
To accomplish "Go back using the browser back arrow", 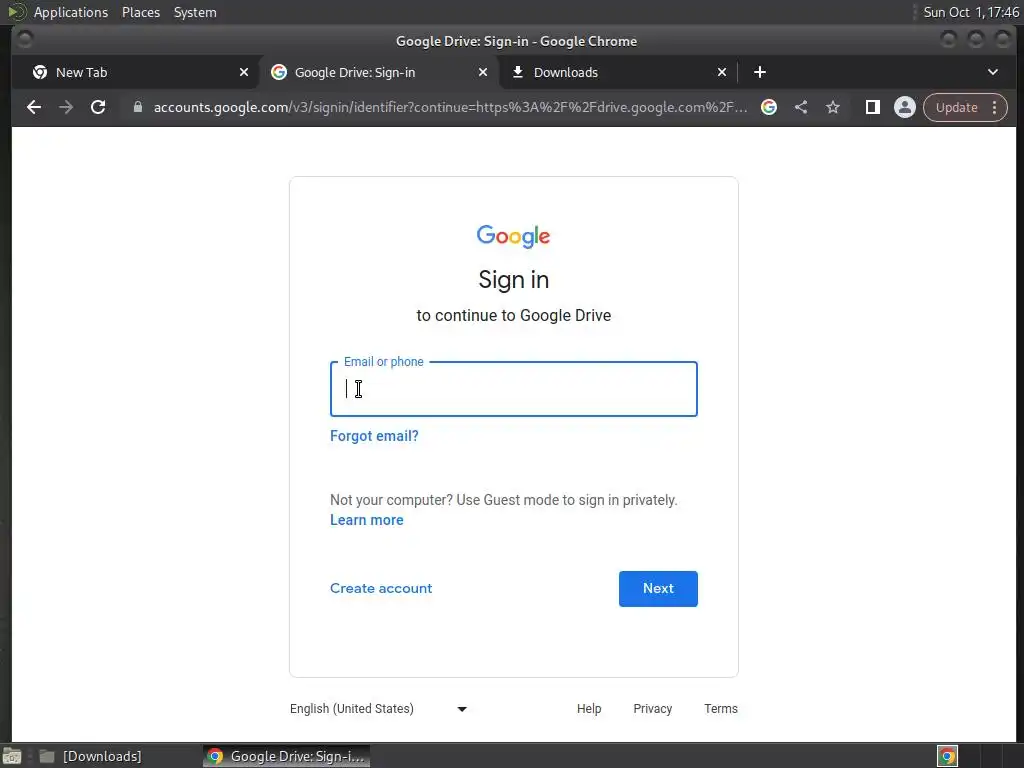I will pyautogui.click(x=34, y=107).
